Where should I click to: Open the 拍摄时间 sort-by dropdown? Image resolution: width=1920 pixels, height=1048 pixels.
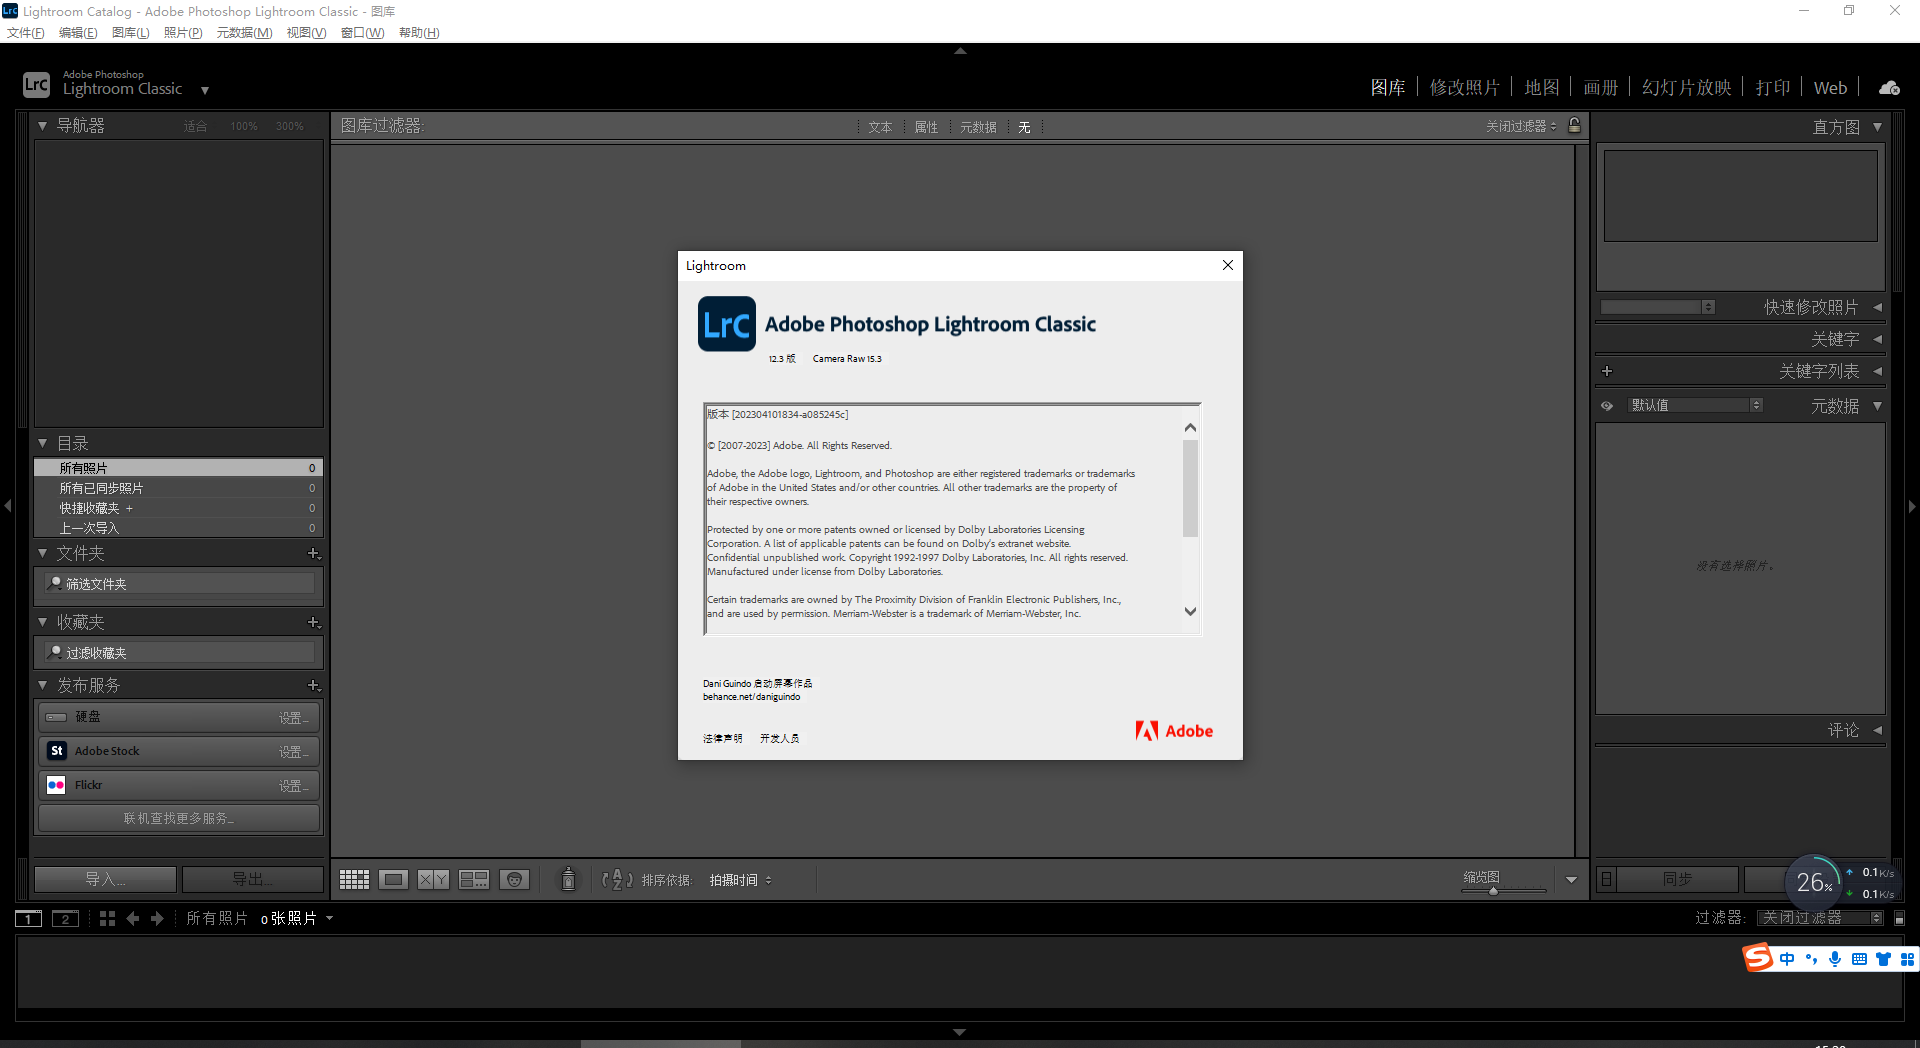pyautogui.click(x=740, y=880)
